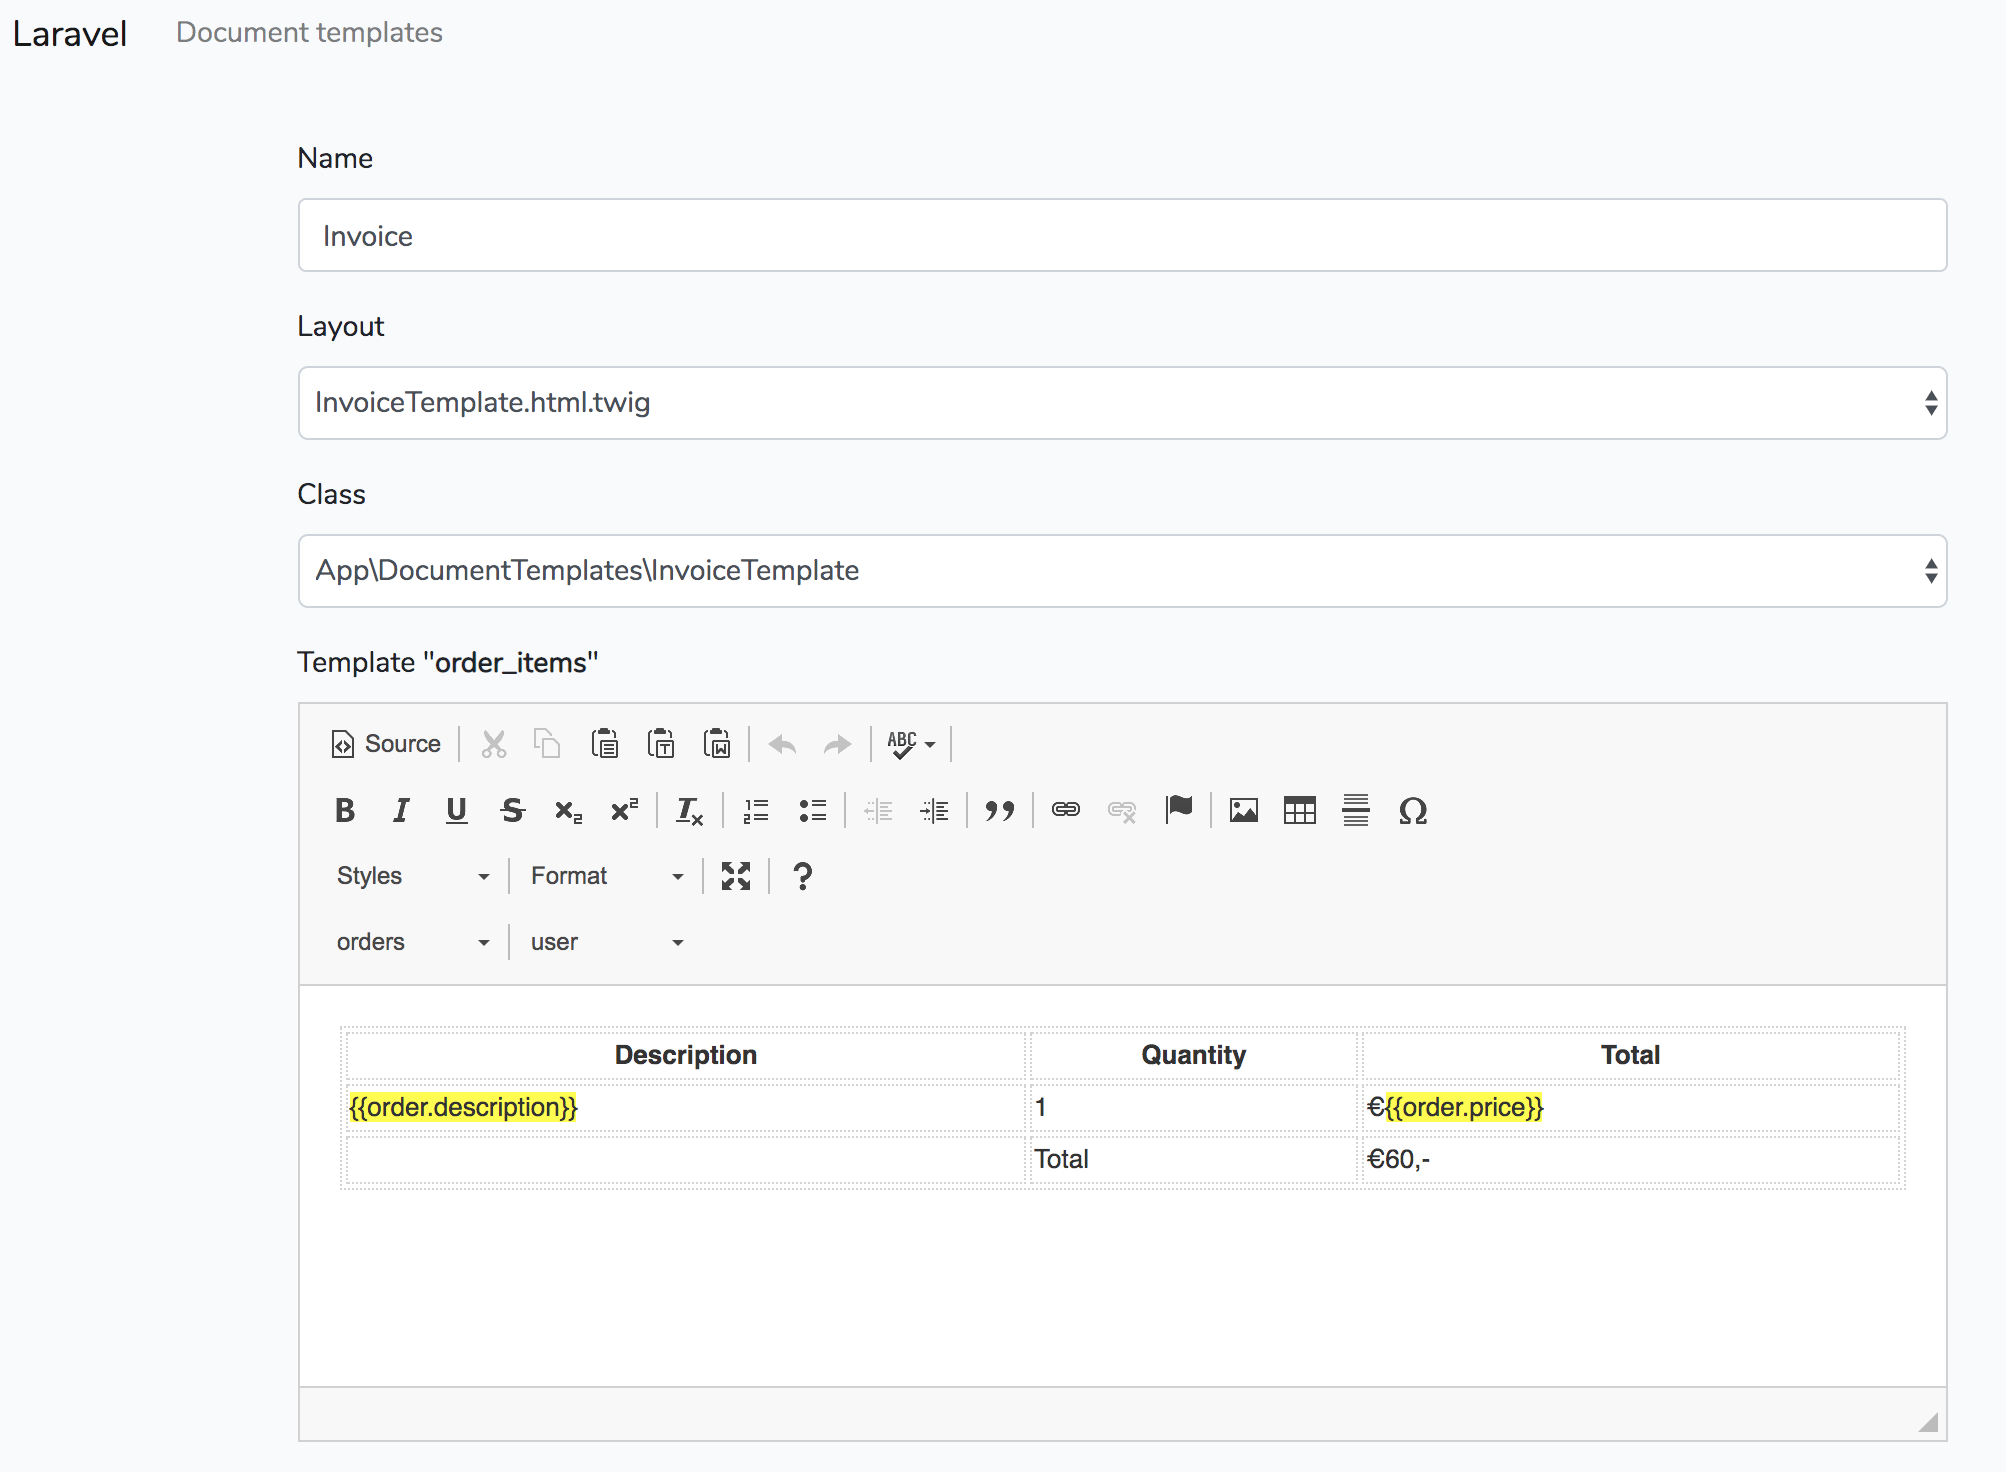Insert an image into the template
The width and height of the screenshot is (2006, 1472).
1242,810
